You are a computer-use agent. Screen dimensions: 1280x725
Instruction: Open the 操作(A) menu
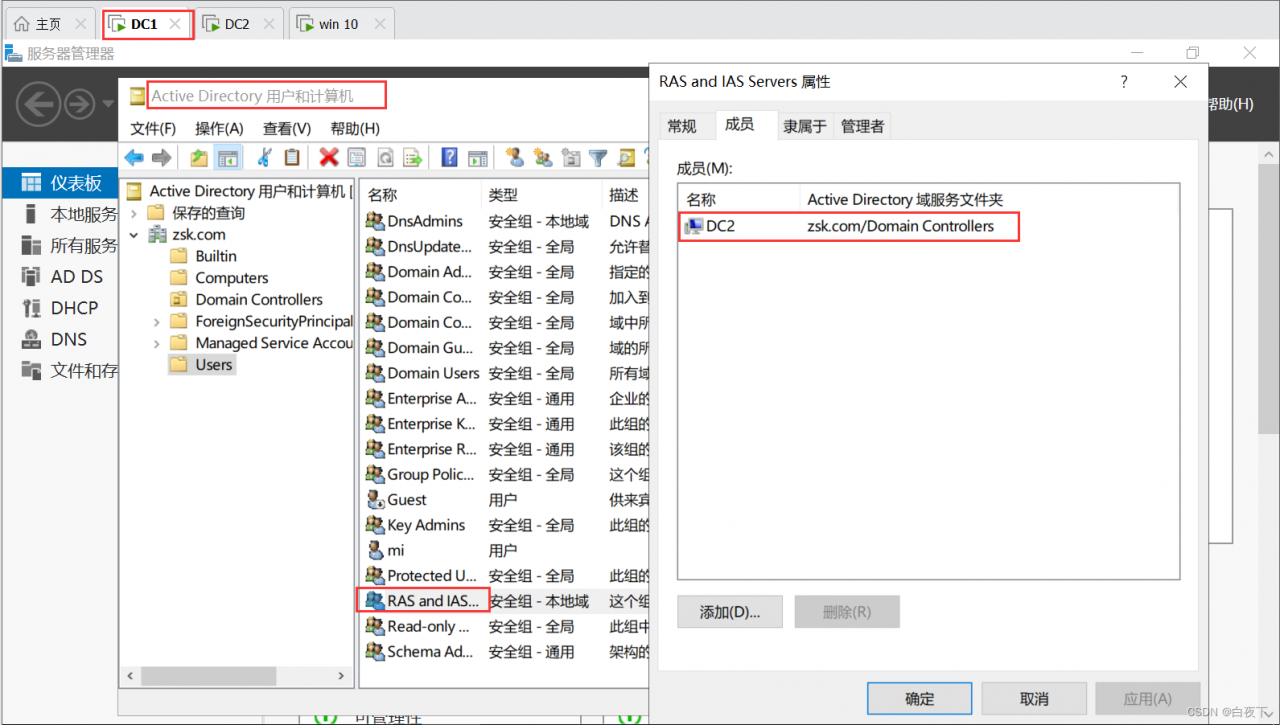click(x=219, y=129)
